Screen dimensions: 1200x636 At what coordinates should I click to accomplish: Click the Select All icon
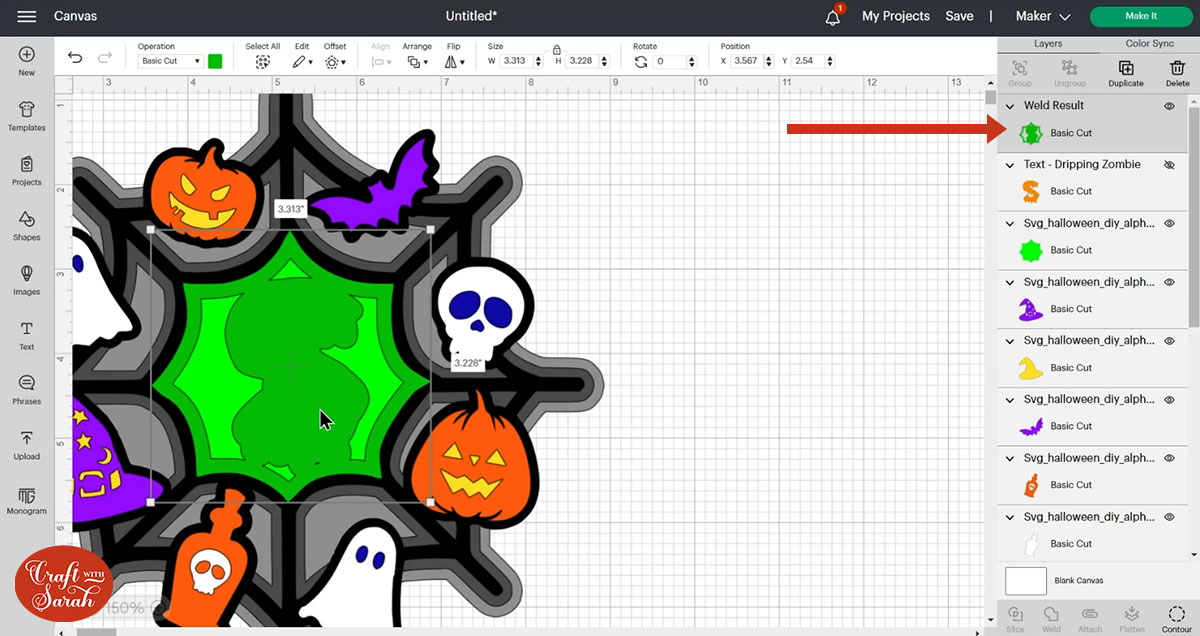263,61
